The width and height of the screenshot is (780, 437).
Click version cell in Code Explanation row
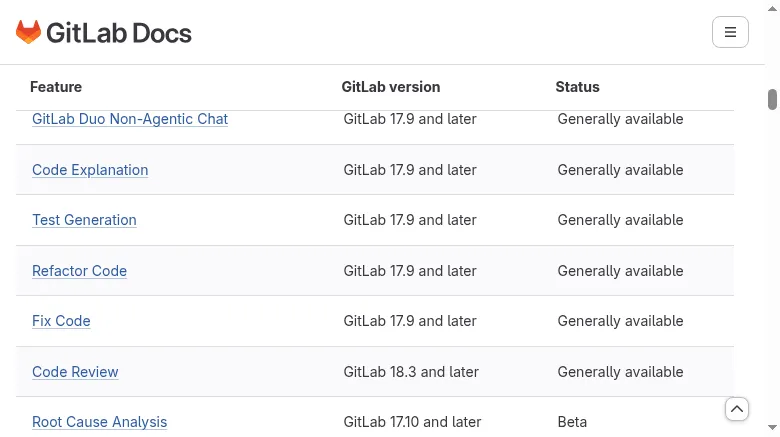[x=410, y=170]
